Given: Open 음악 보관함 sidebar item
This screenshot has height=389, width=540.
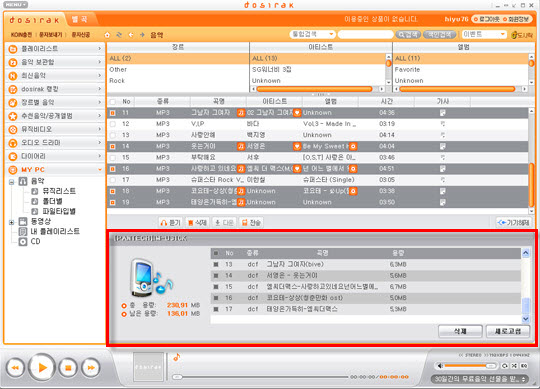Looking at the screenshot, I should coord(55,62).
